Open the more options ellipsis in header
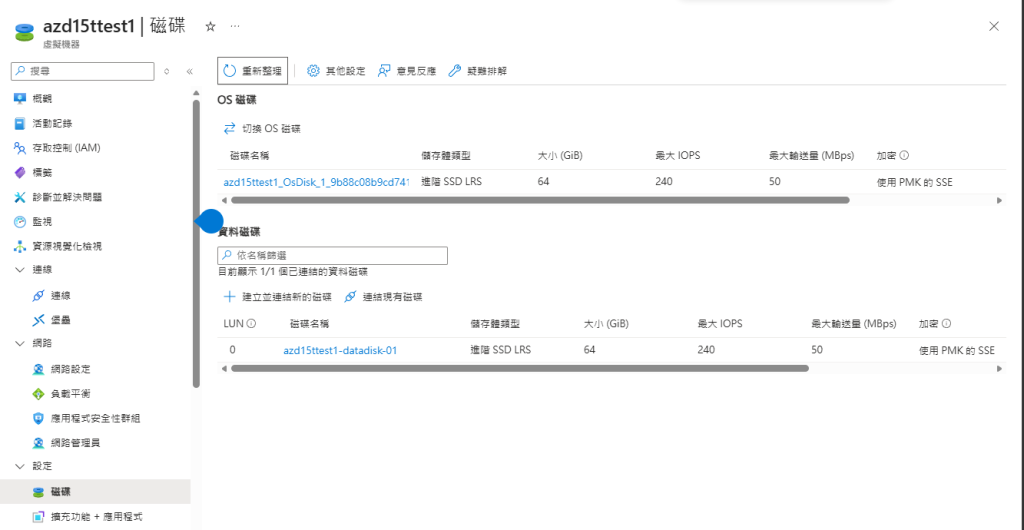This screenshot has height=530, width=1024. tap(235, 27)
